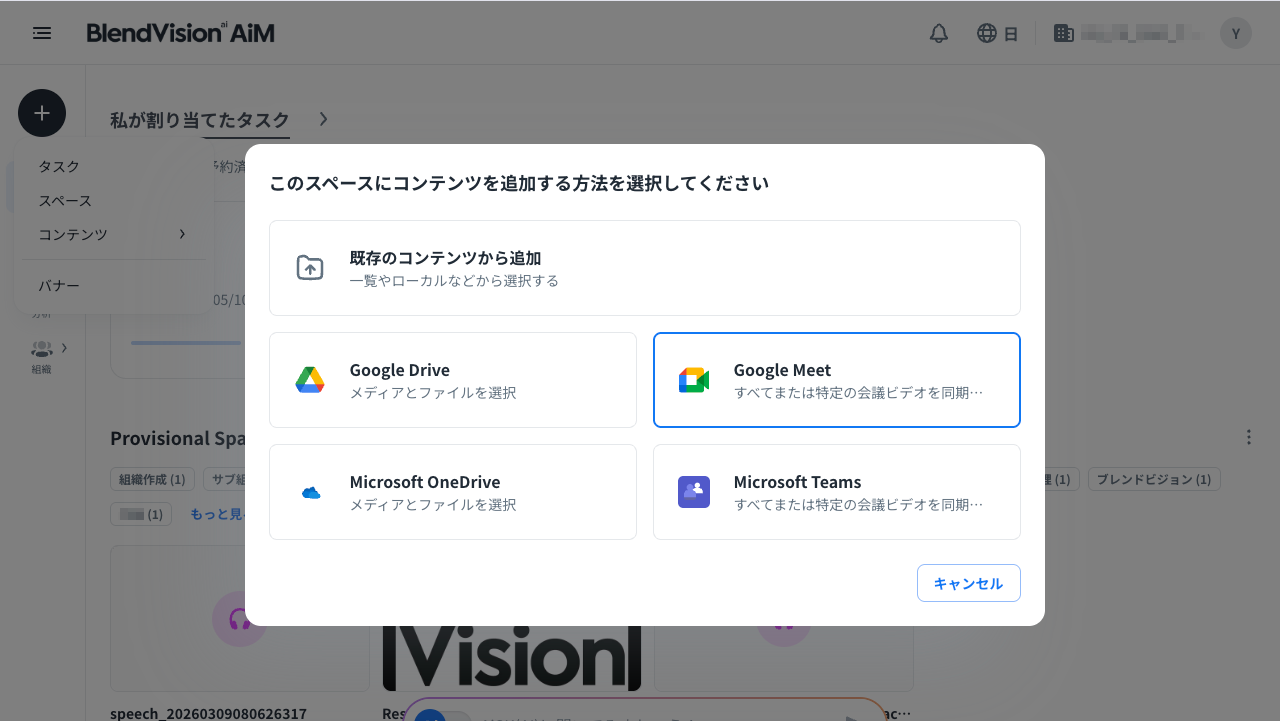Click the language label 日
This screenshot has height=721, width=1280.
(1011, 33)
